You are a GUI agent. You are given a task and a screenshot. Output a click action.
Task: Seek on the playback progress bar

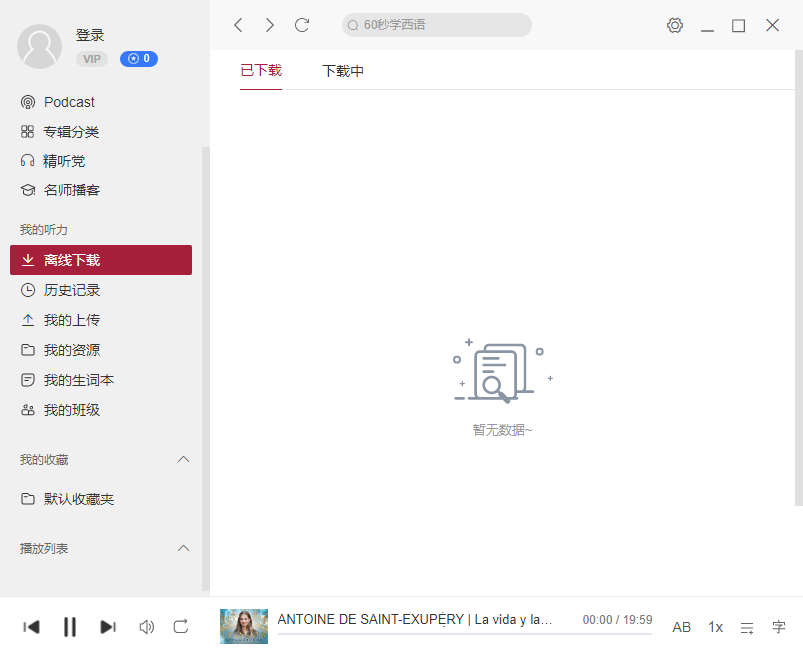pyautogui.click(x=464, y=634)
